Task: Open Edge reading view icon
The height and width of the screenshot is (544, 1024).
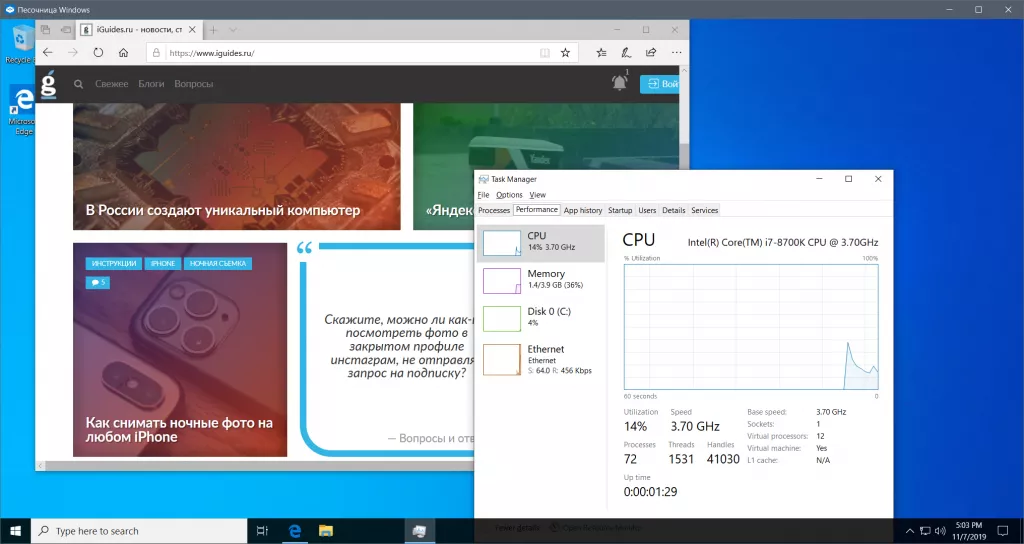Action: click(x=544, y=52)
